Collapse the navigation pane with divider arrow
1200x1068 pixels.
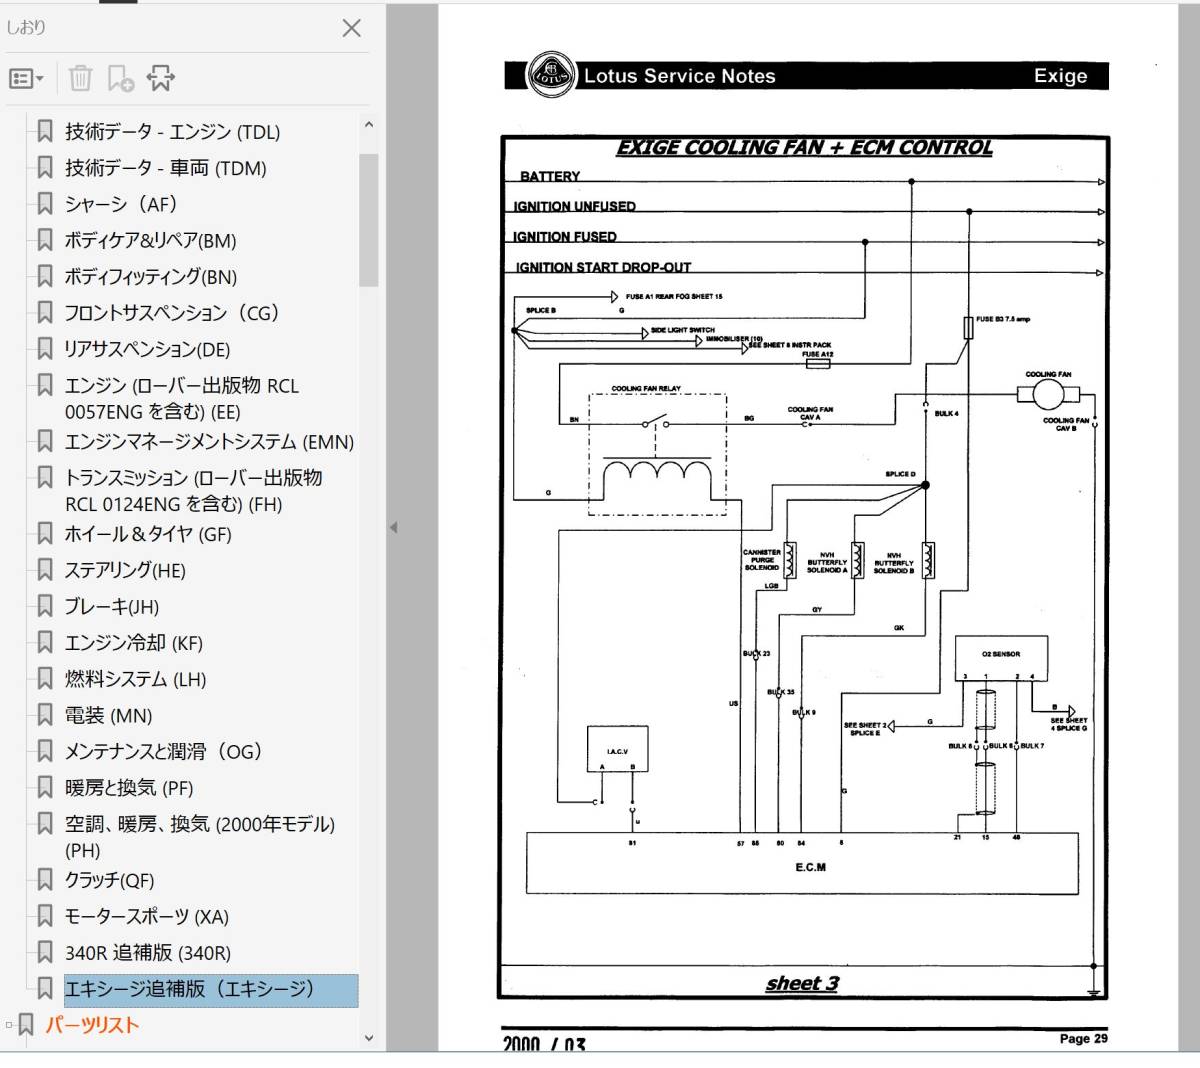393,527
